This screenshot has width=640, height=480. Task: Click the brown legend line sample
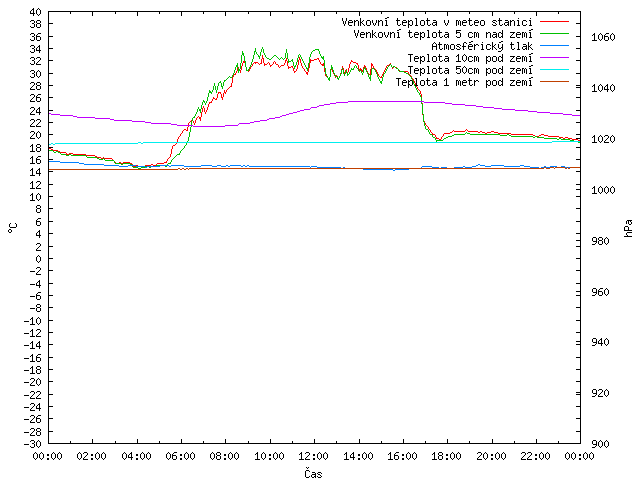click(x=554, y=82)
